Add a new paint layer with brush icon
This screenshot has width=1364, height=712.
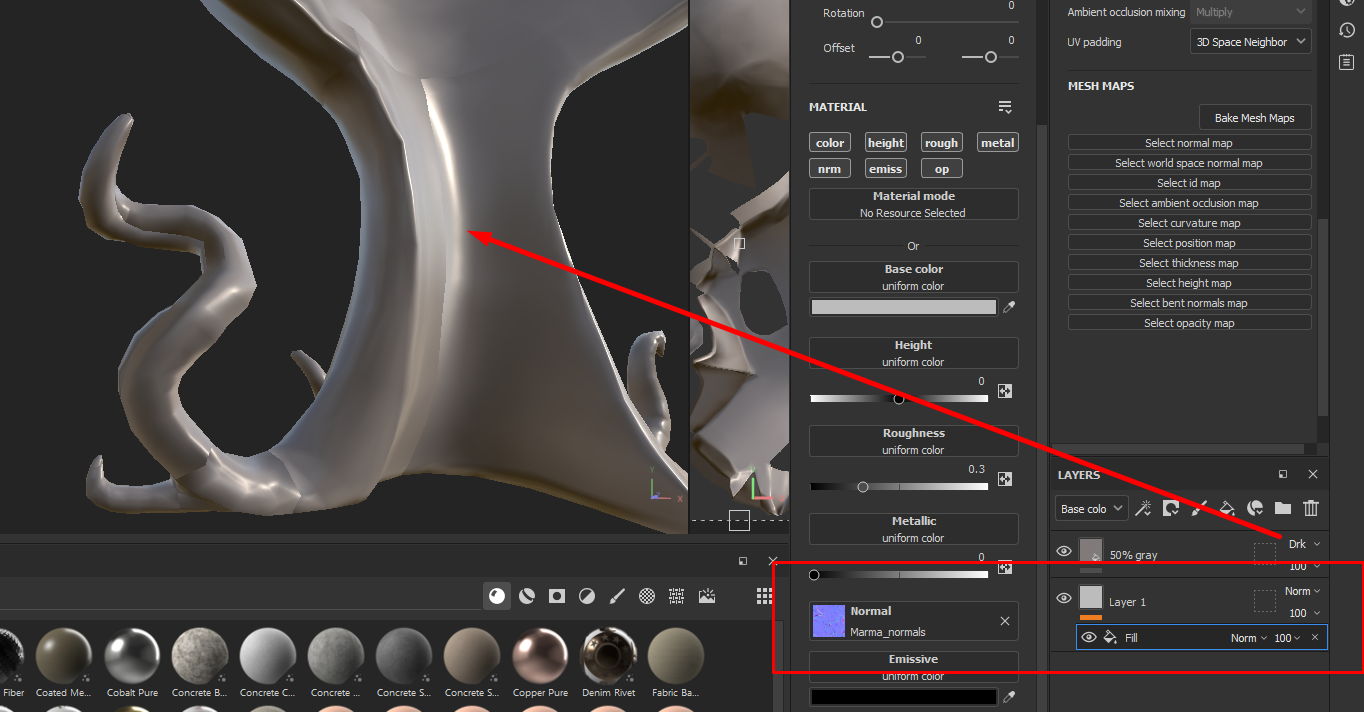1199,508
